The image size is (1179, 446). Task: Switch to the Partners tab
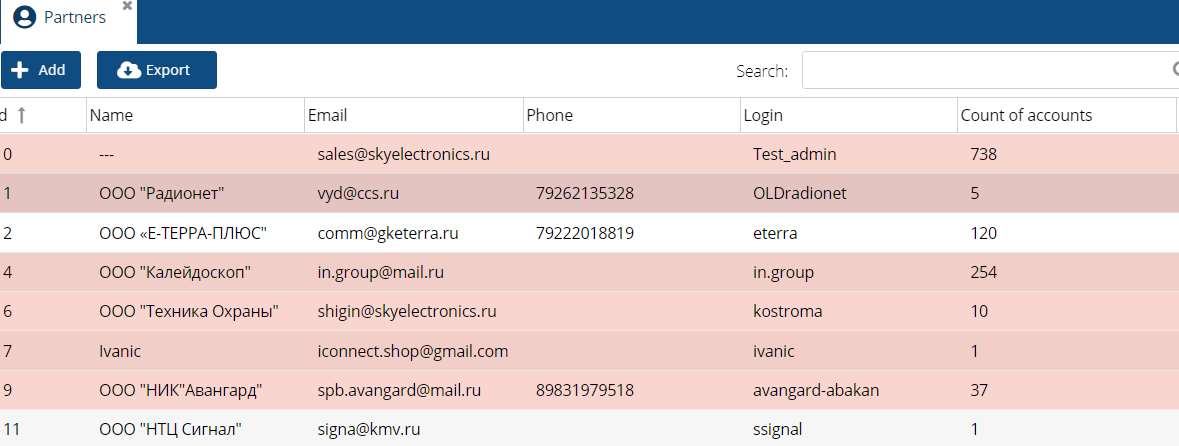pos(68,17)
